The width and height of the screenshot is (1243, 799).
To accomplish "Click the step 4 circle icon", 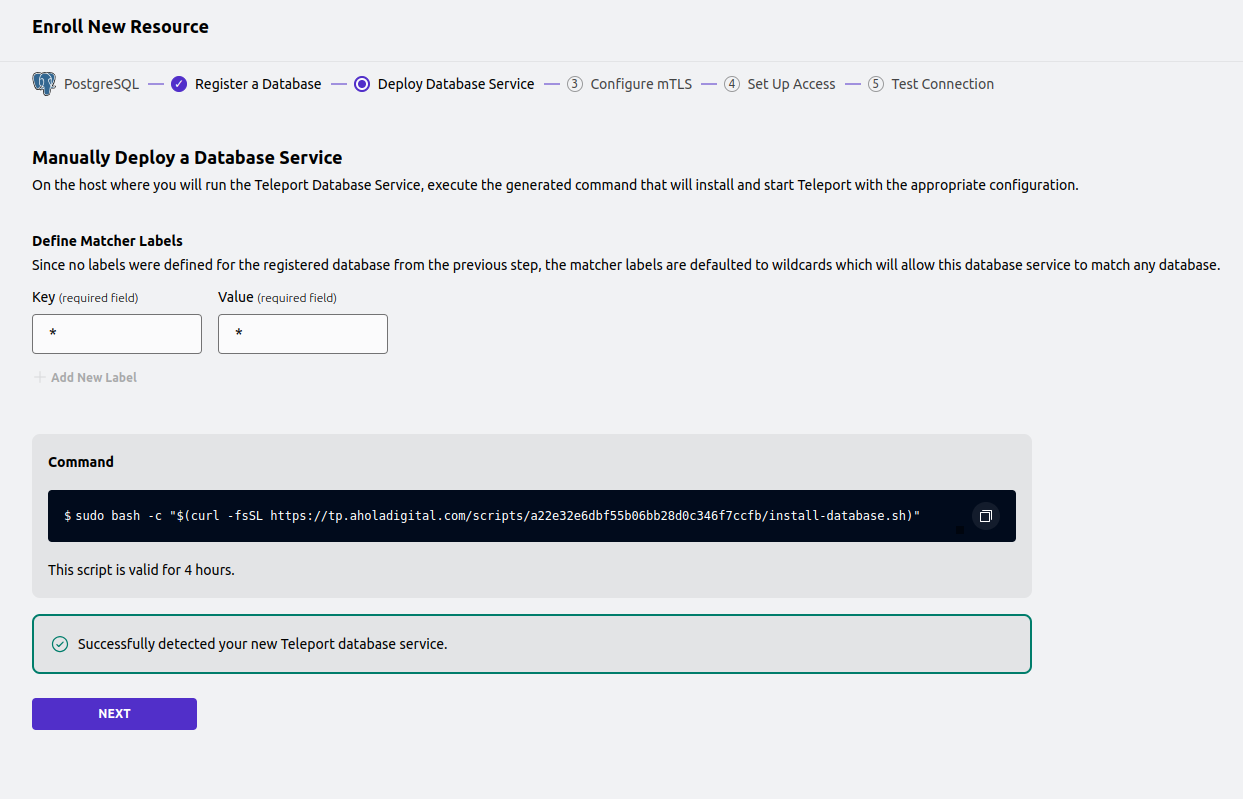I will 732,84.
